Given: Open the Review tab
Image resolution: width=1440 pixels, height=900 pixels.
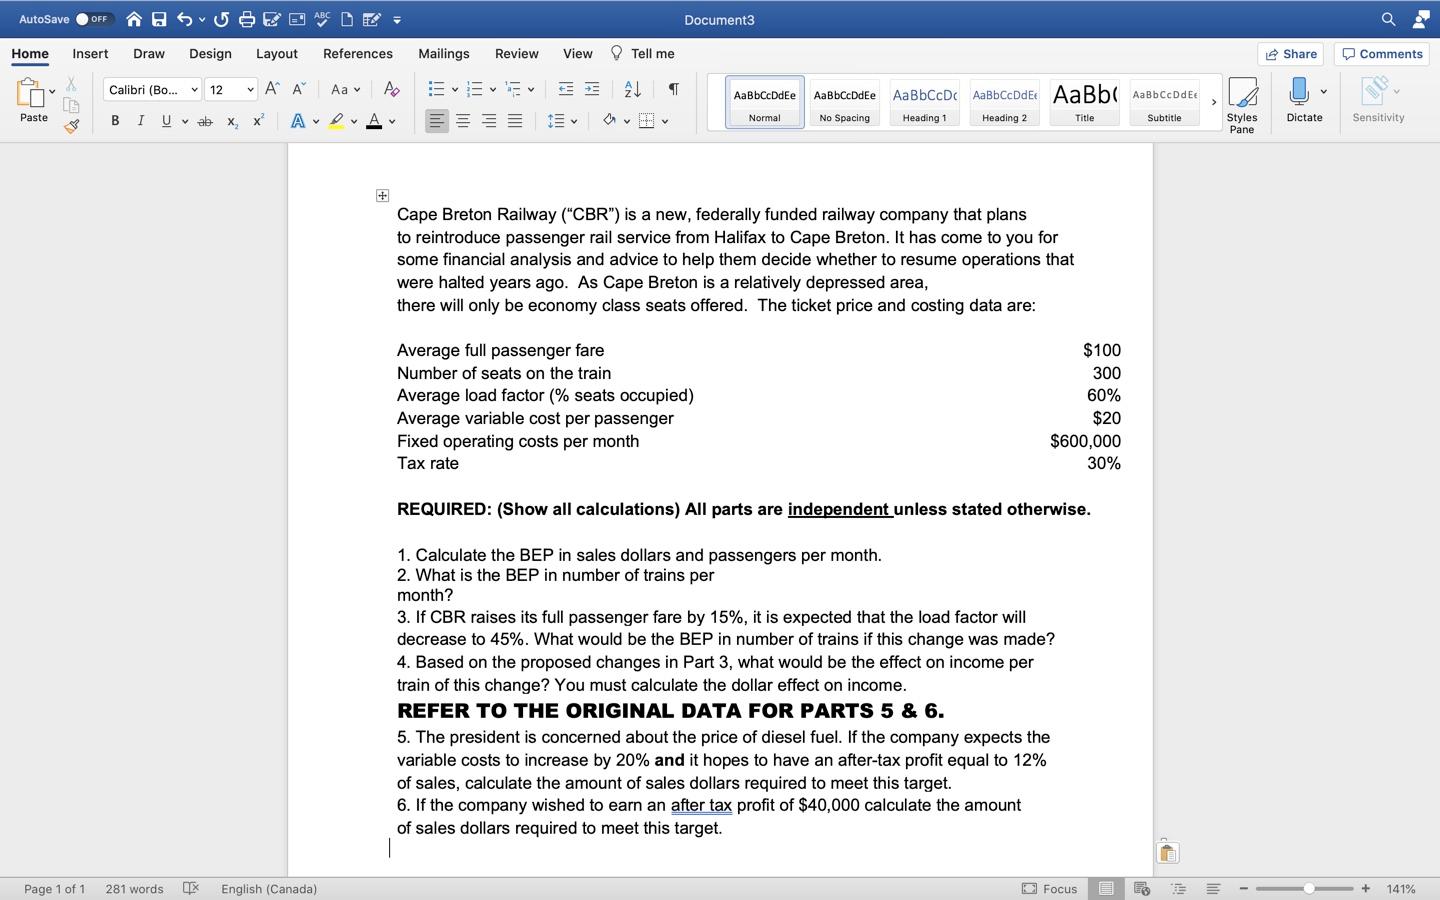Looking at the screenshot, I should point(516,54).
